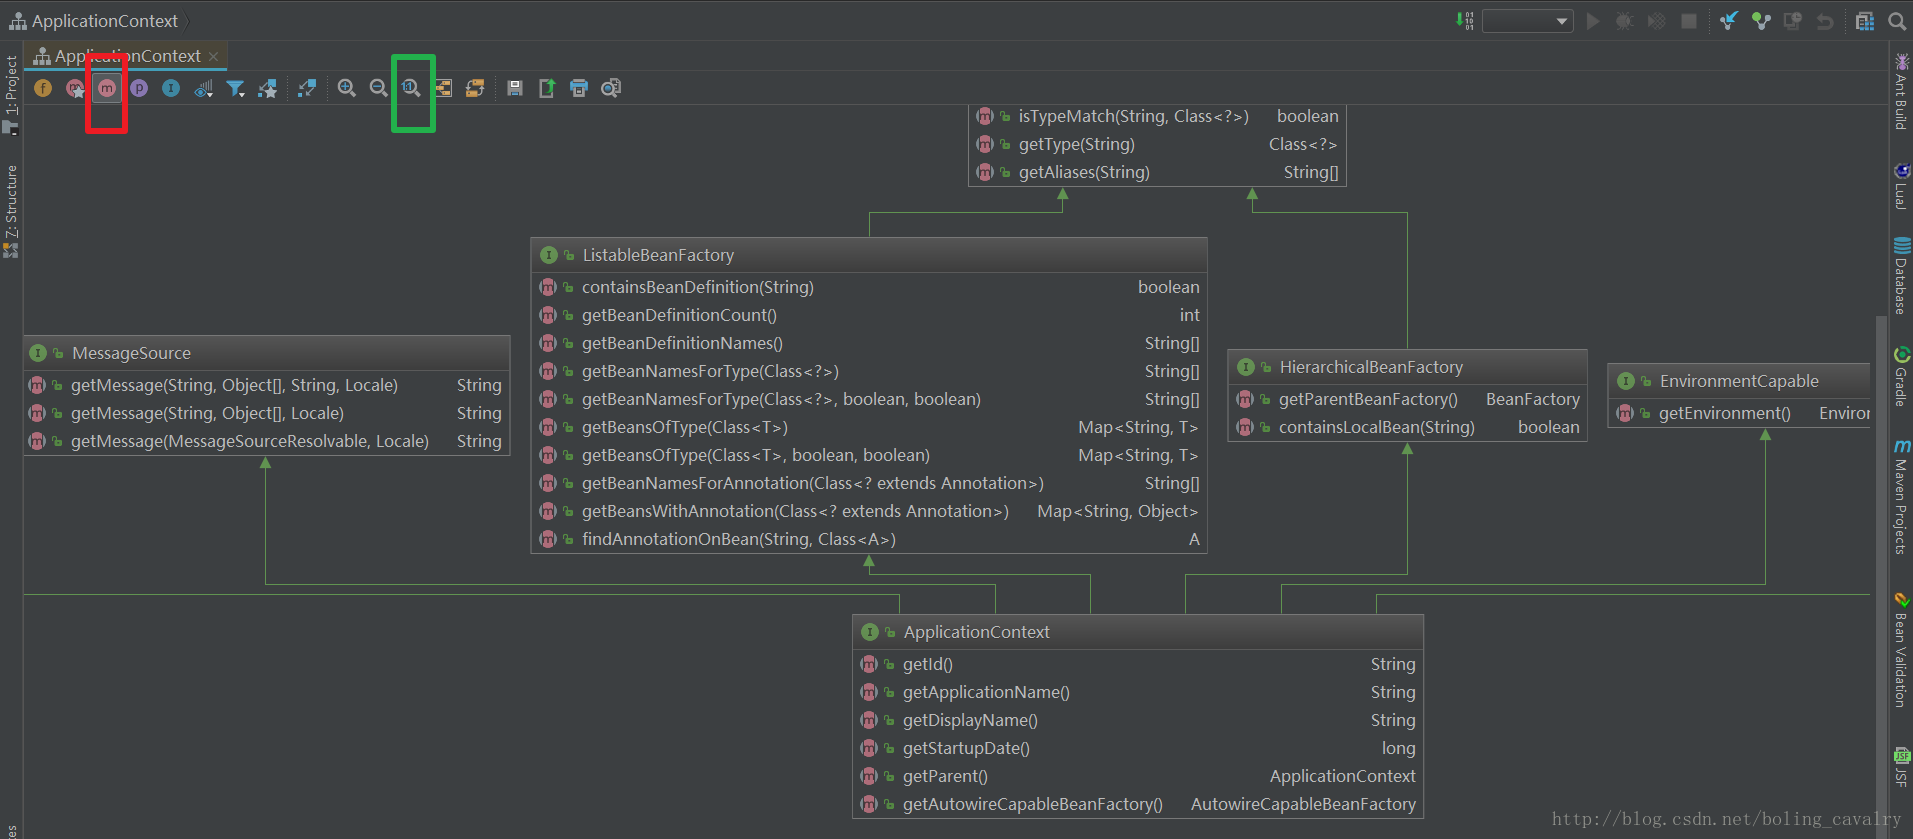The image size is (1913, 839).
Task: Open the diagram filter funnel dropdown
Action: (236, 89)
